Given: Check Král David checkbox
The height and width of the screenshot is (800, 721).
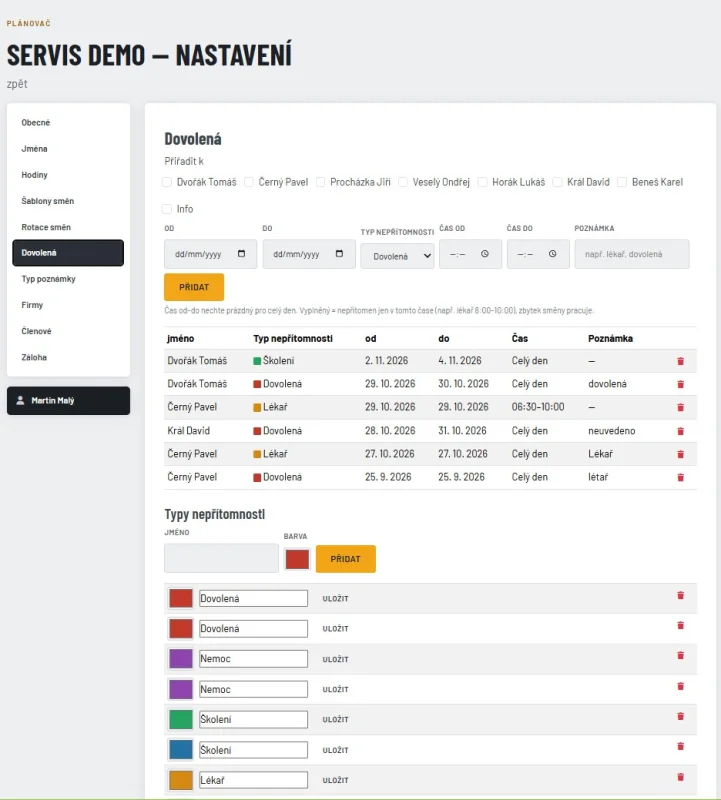Looking at the screenshot, I should [557, 182].
